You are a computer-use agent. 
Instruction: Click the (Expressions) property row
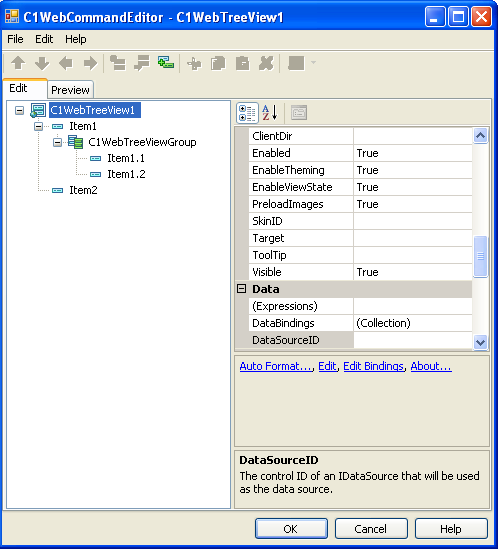pos(360,306)
